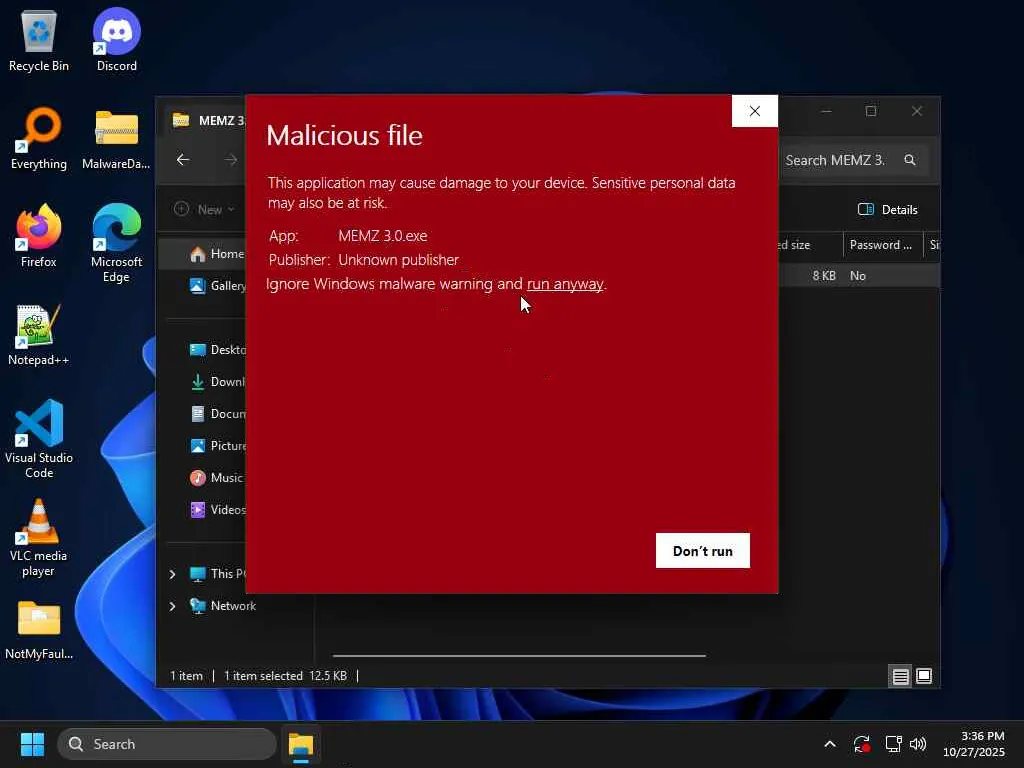Open the Recycle Bin desktop icon

[39, 40]
